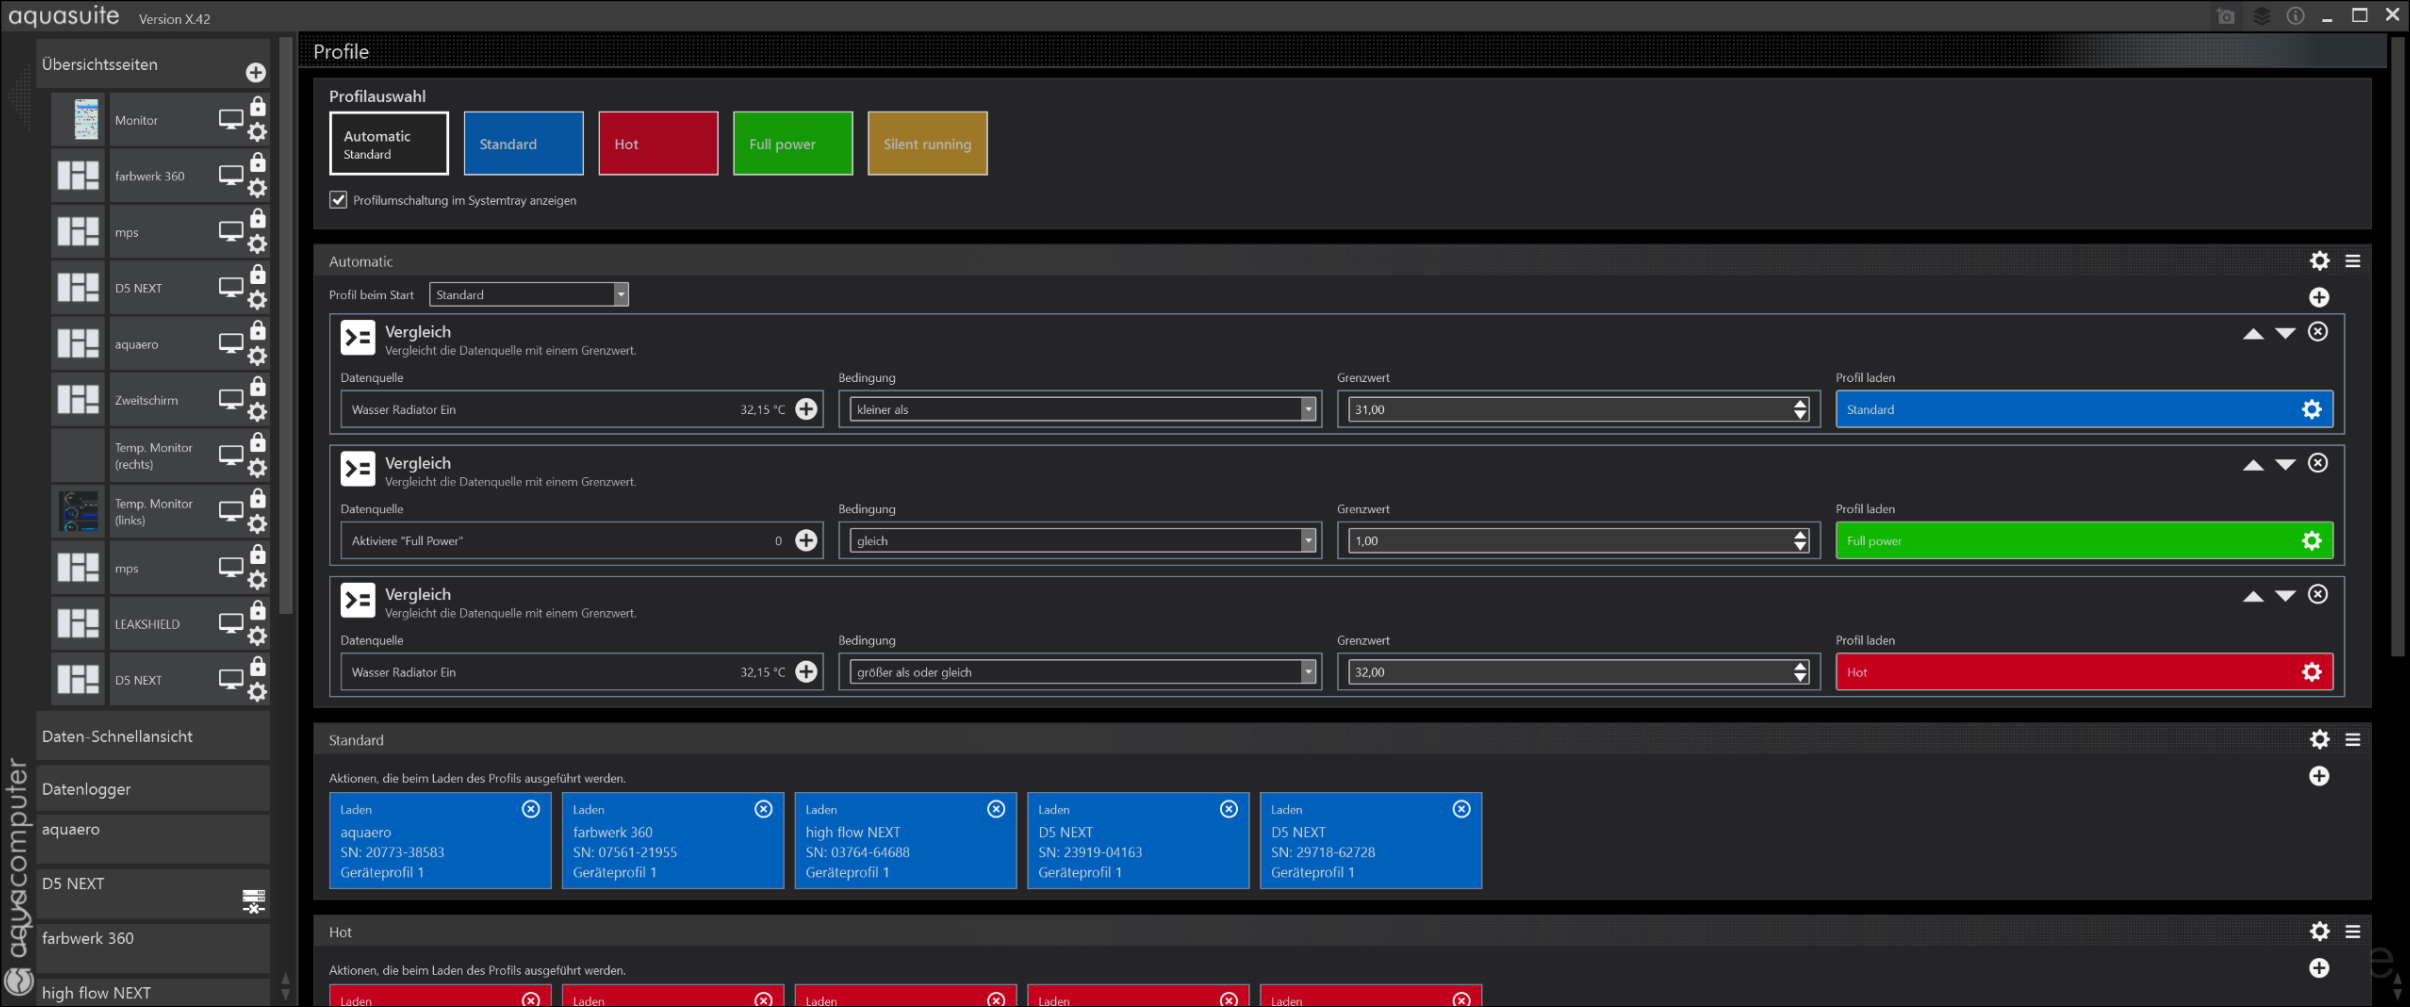Move the Full power Vergleich rule up
This screenshot has width=2410, height=1007.
click(x=2253, y=464)
